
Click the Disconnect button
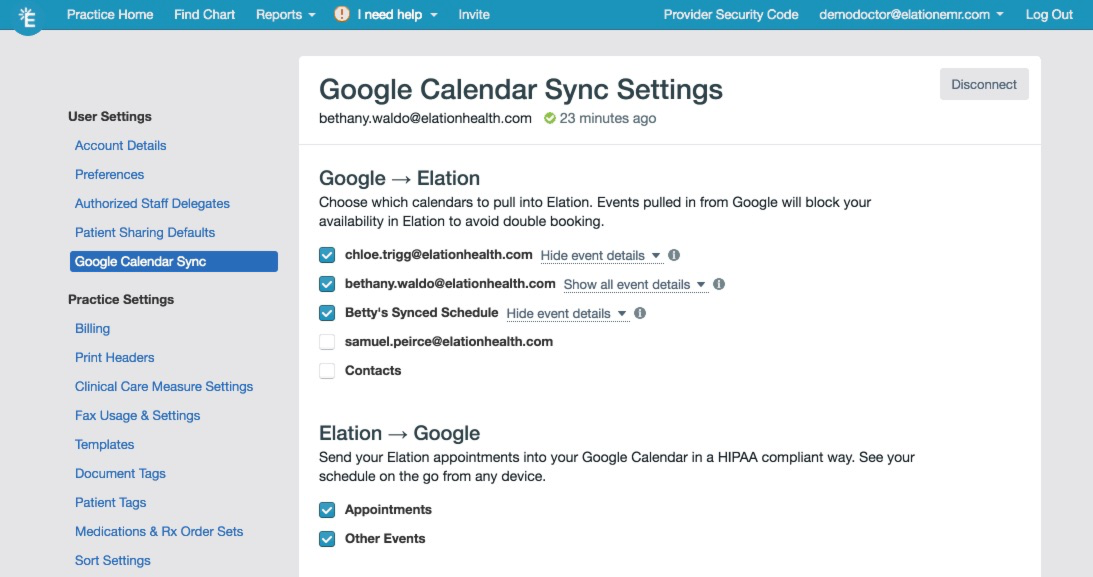[x=984, y=84]
